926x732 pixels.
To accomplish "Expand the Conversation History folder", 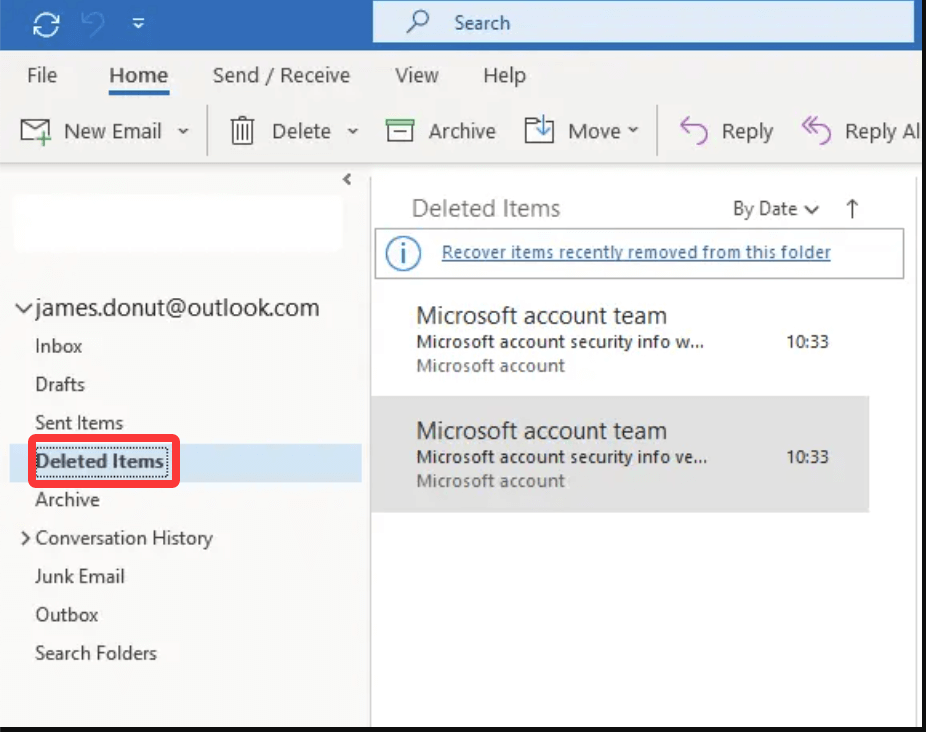I will (x=25, y=538).
